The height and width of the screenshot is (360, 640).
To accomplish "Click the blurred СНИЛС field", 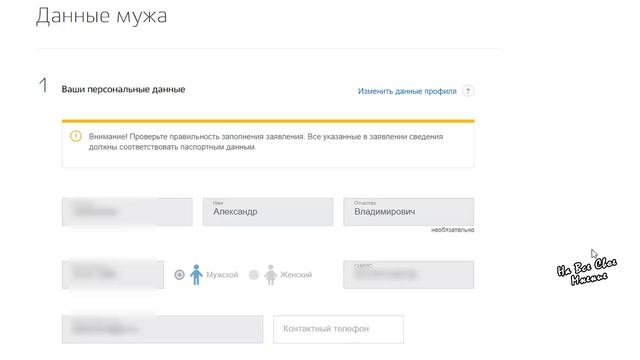I will point(409,275).
